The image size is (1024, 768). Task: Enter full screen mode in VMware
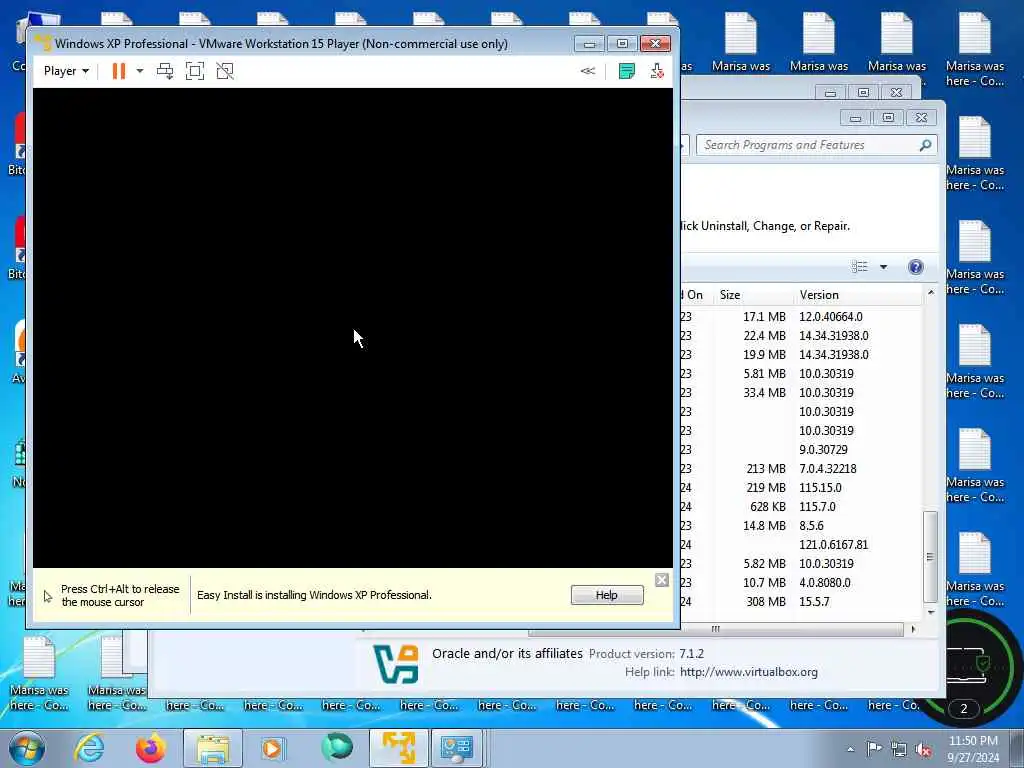tap(195, 71)
